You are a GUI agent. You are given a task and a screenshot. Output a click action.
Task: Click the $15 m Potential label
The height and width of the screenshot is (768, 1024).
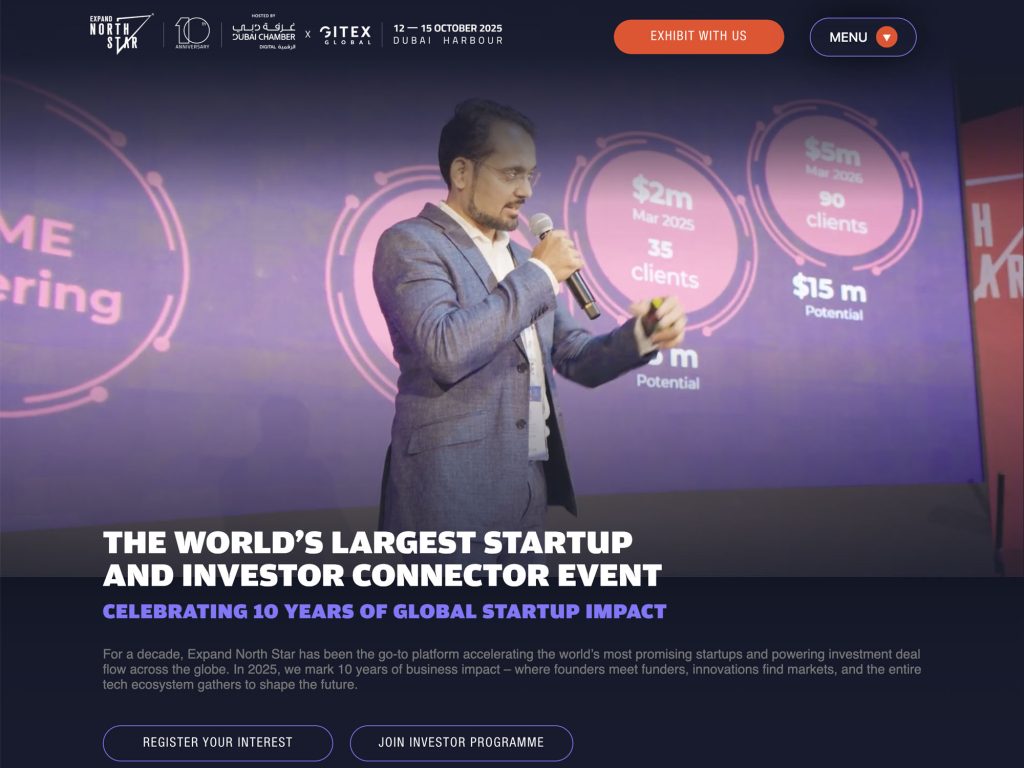coord(829,296)
